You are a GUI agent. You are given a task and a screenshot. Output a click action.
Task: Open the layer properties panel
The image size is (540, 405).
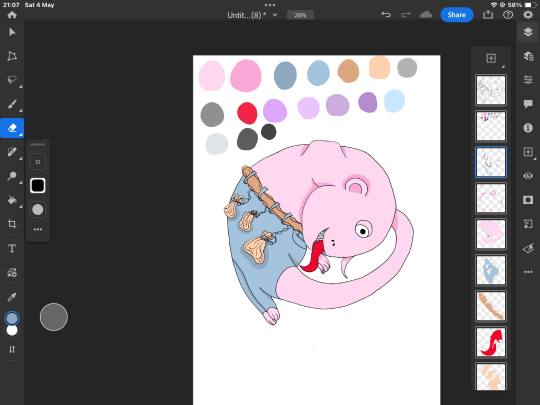point(528,80)
